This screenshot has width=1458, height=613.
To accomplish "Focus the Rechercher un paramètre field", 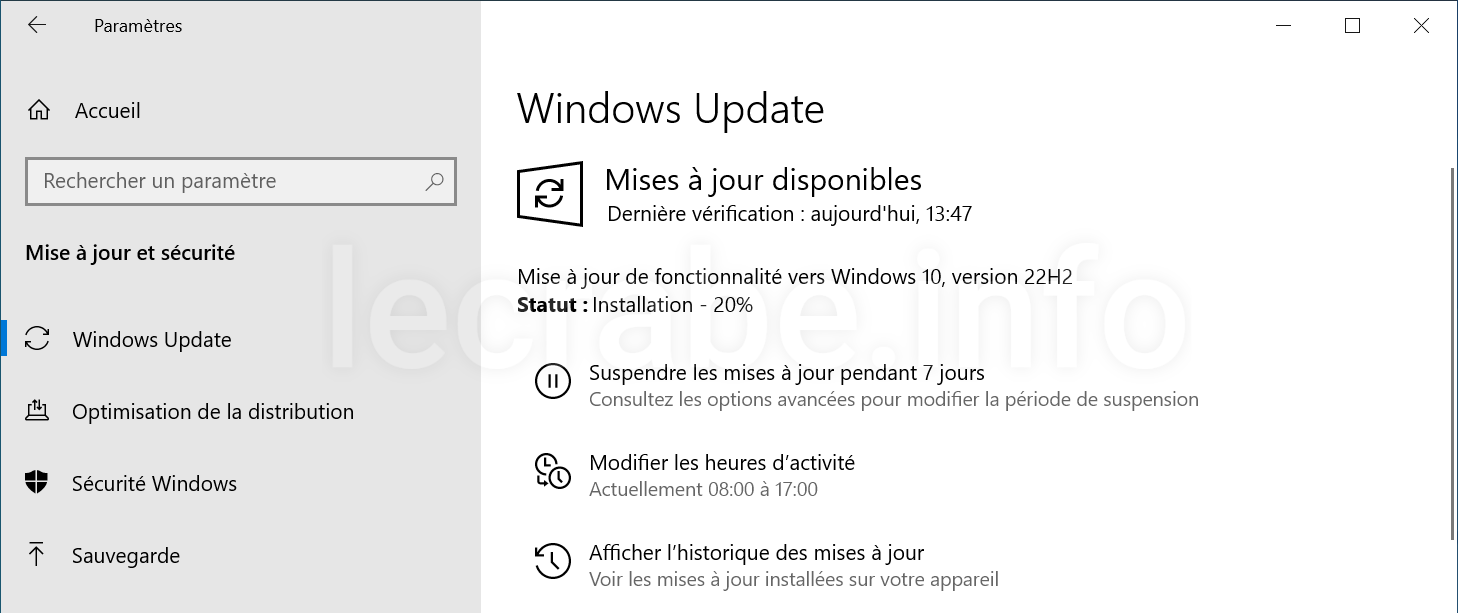I will pyautogui.click(x=241, y=181).
